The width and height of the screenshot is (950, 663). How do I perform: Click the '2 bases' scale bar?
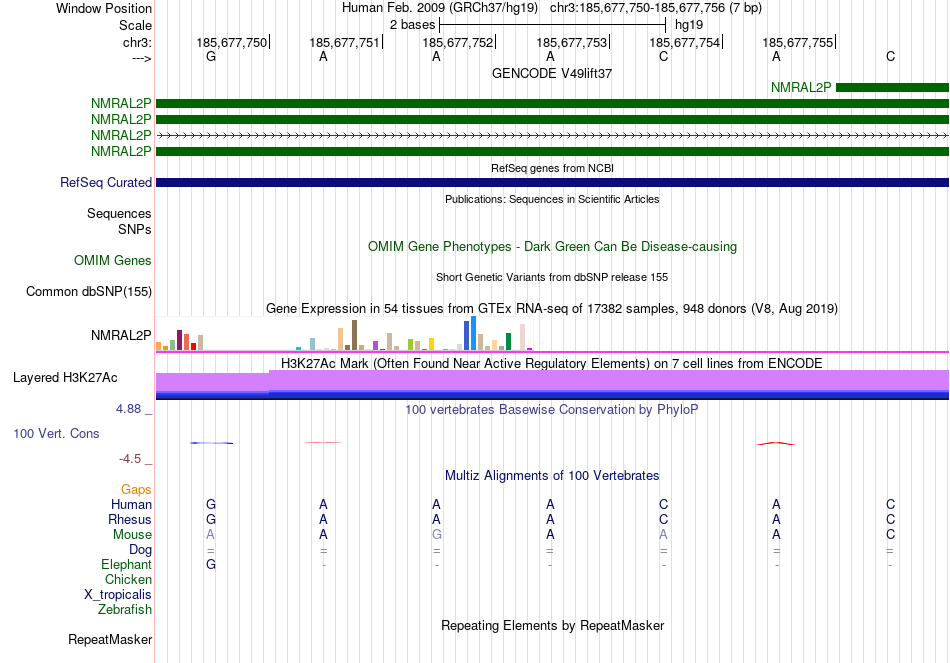click(x=553, y=25)
